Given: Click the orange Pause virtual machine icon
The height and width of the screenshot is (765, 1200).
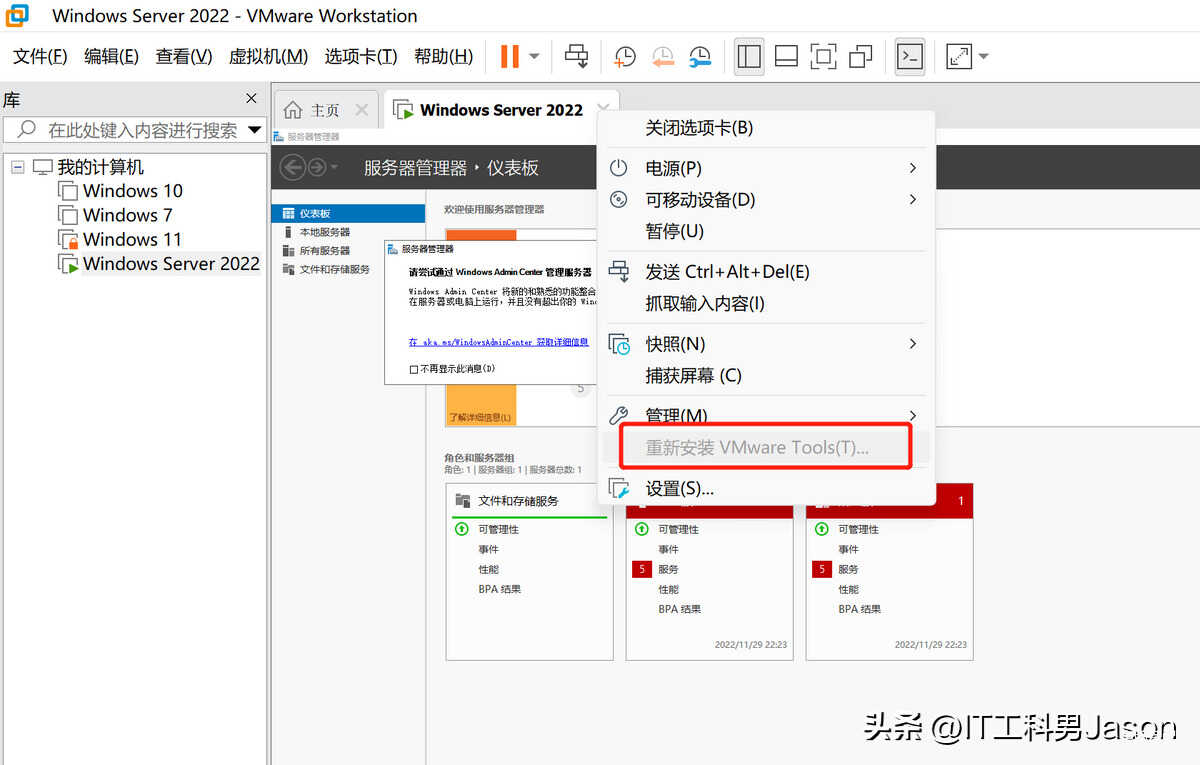Looking at the screenshot, I should (510, 57).
